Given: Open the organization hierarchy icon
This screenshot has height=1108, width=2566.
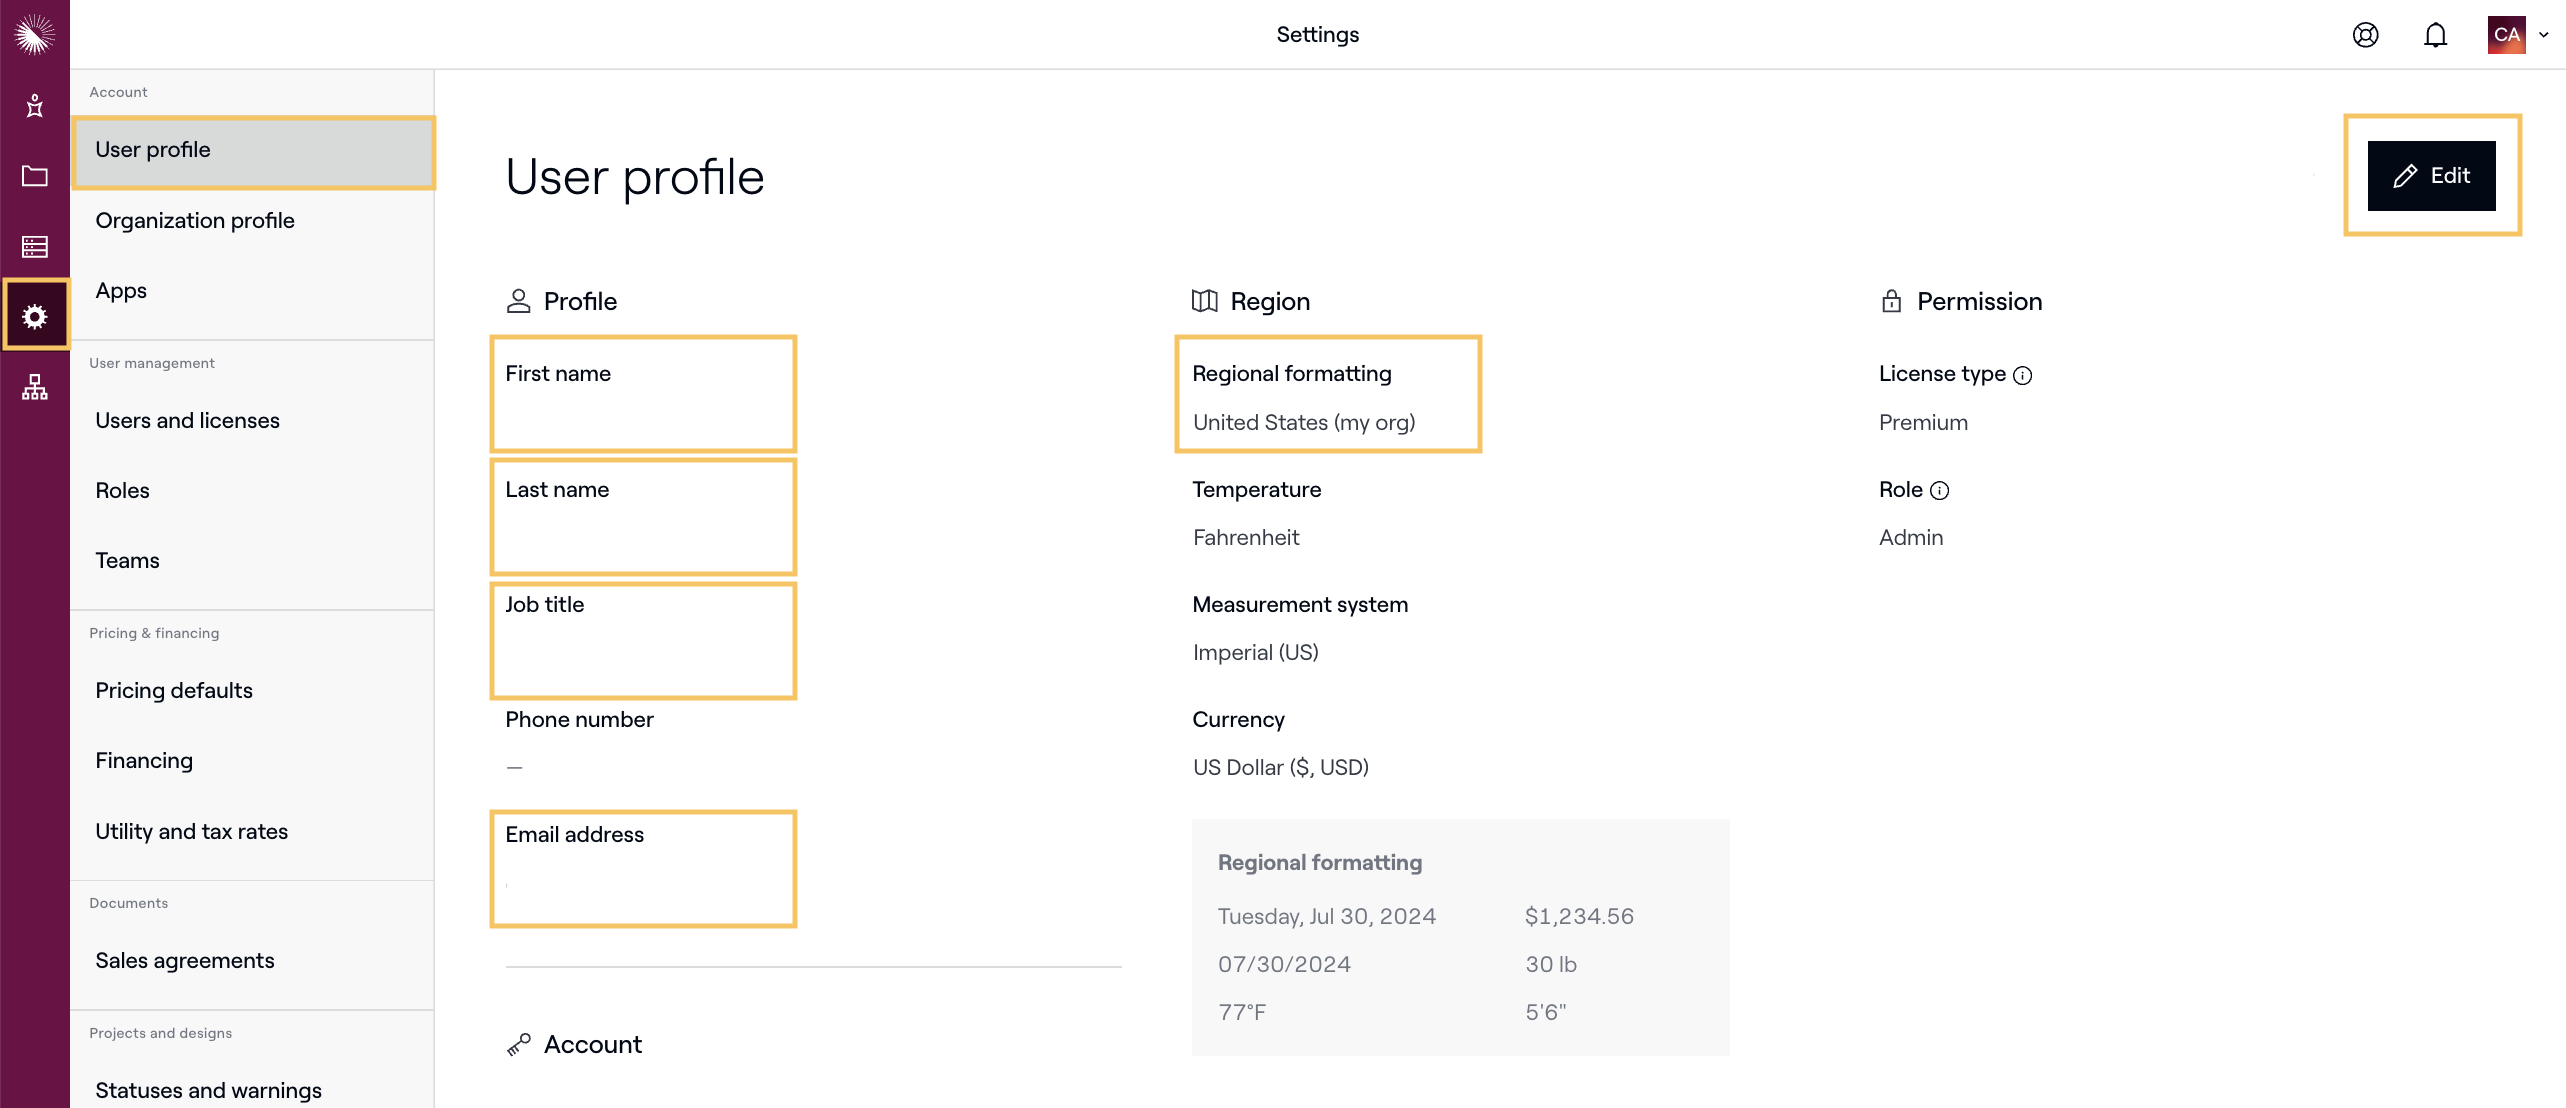Looking at the screenshot, I should (35, 387).
